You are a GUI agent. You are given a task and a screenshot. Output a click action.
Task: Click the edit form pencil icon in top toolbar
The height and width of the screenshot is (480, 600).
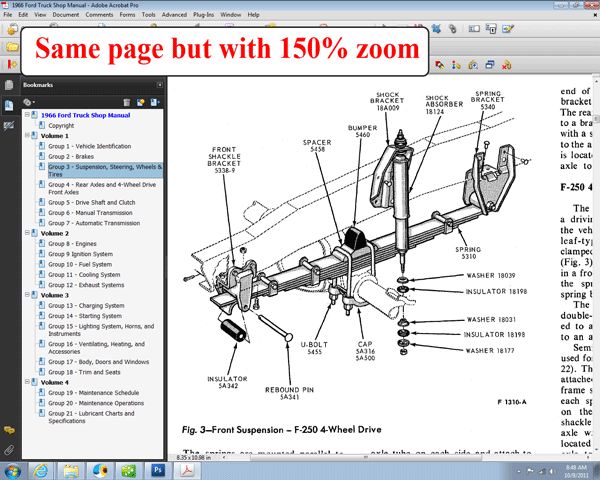[x=508, y=29]
